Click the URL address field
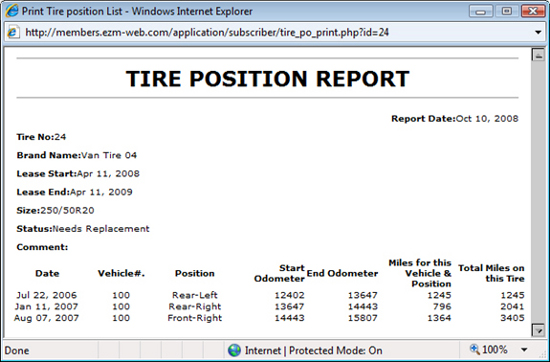This screenshot has width=550, height=362. click(x=207, y=33)
